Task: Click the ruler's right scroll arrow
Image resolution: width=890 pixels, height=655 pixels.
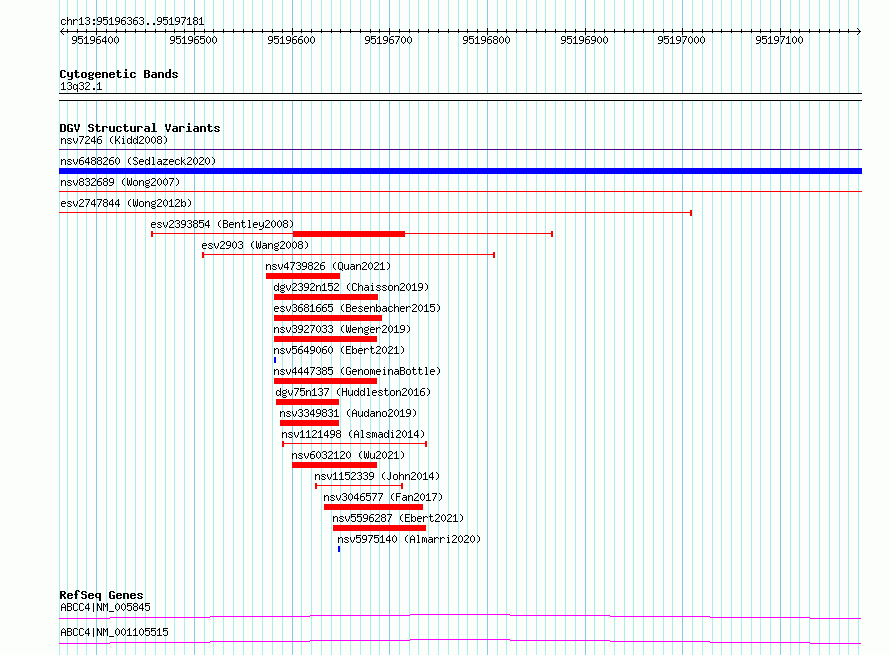Action: (859, 32)
